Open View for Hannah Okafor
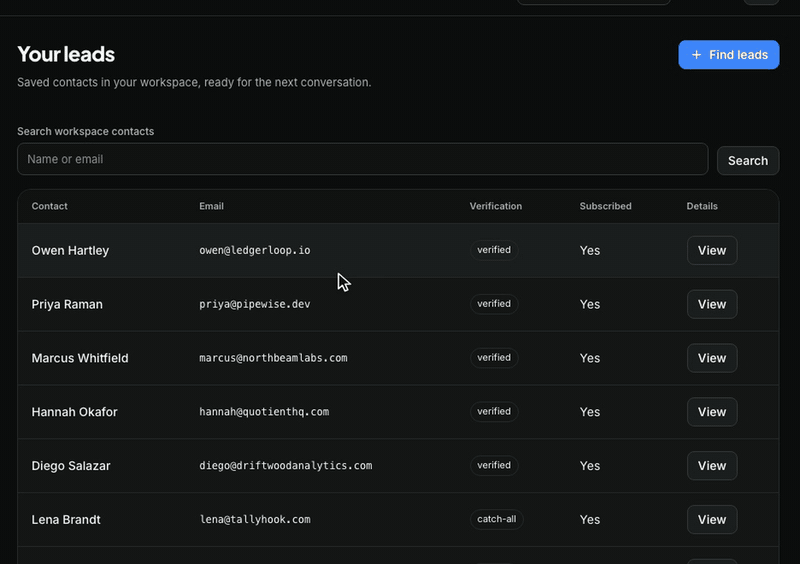The height and width of the screenshot is (564, 800). pos(712,412)
